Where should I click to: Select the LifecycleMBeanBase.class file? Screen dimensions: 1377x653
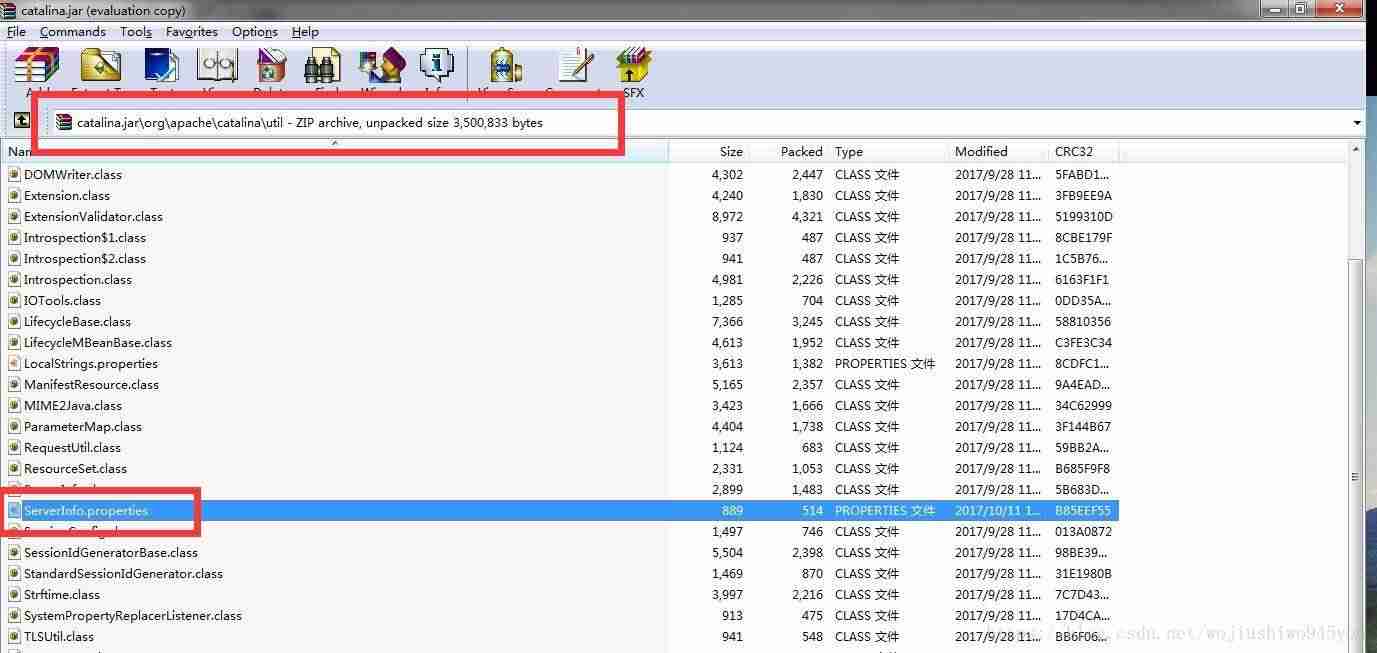[x=98, y=342]
